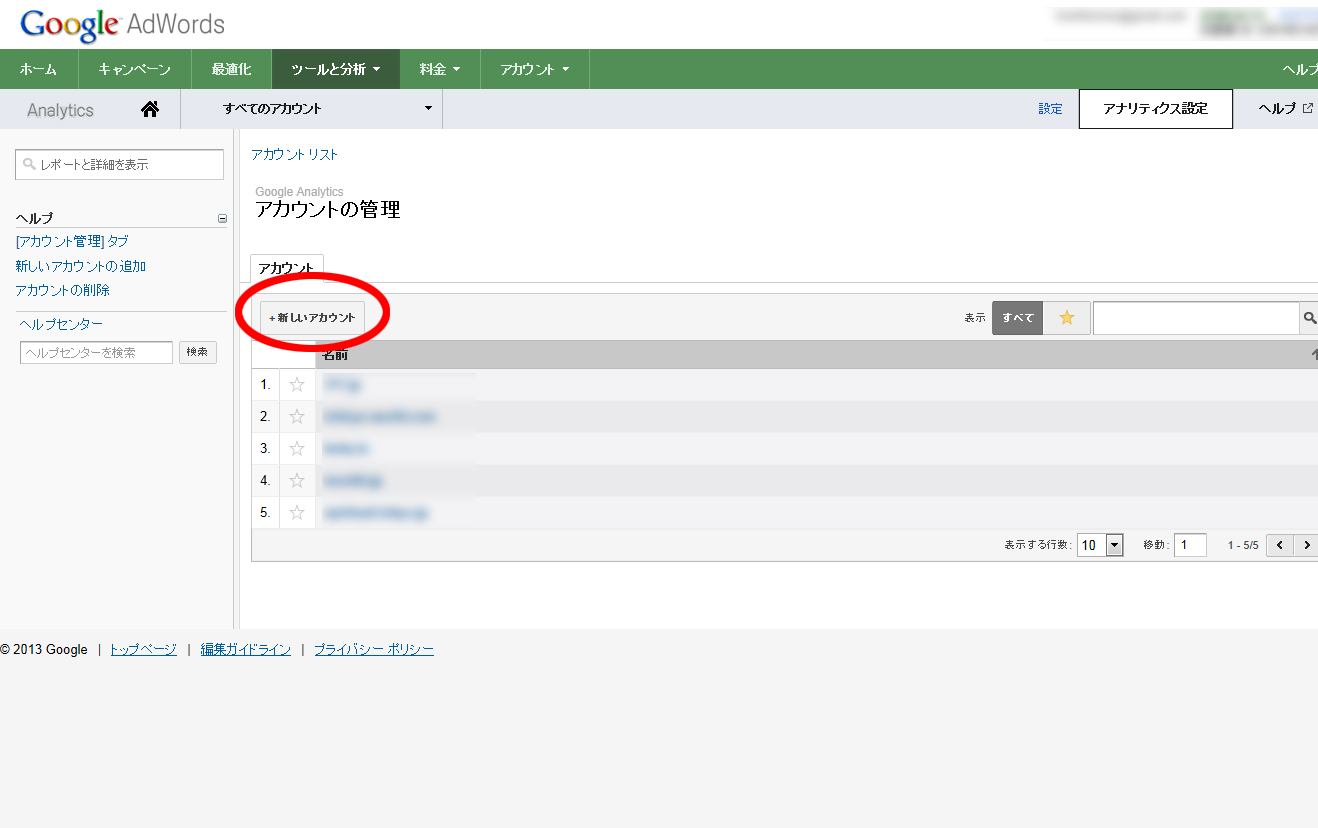This screenshot has height=828, width=1318.
Task: Open the ツールと分析 menu
Action: [336, 69]
